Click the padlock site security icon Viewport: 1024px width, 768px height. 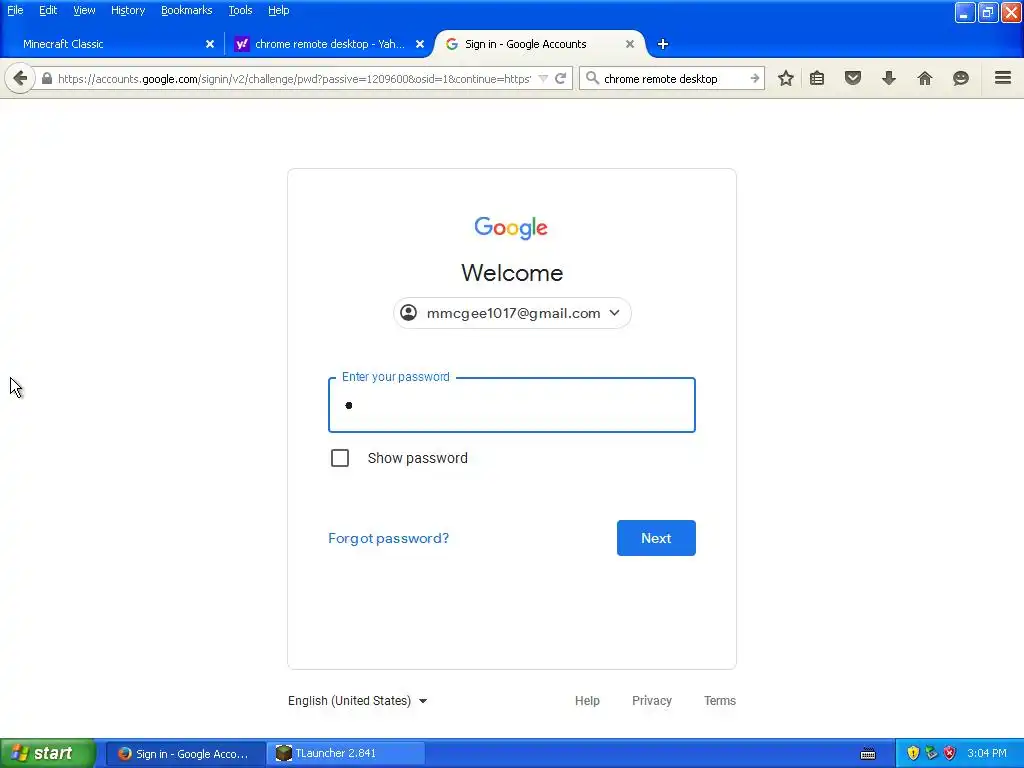(47, 78)
